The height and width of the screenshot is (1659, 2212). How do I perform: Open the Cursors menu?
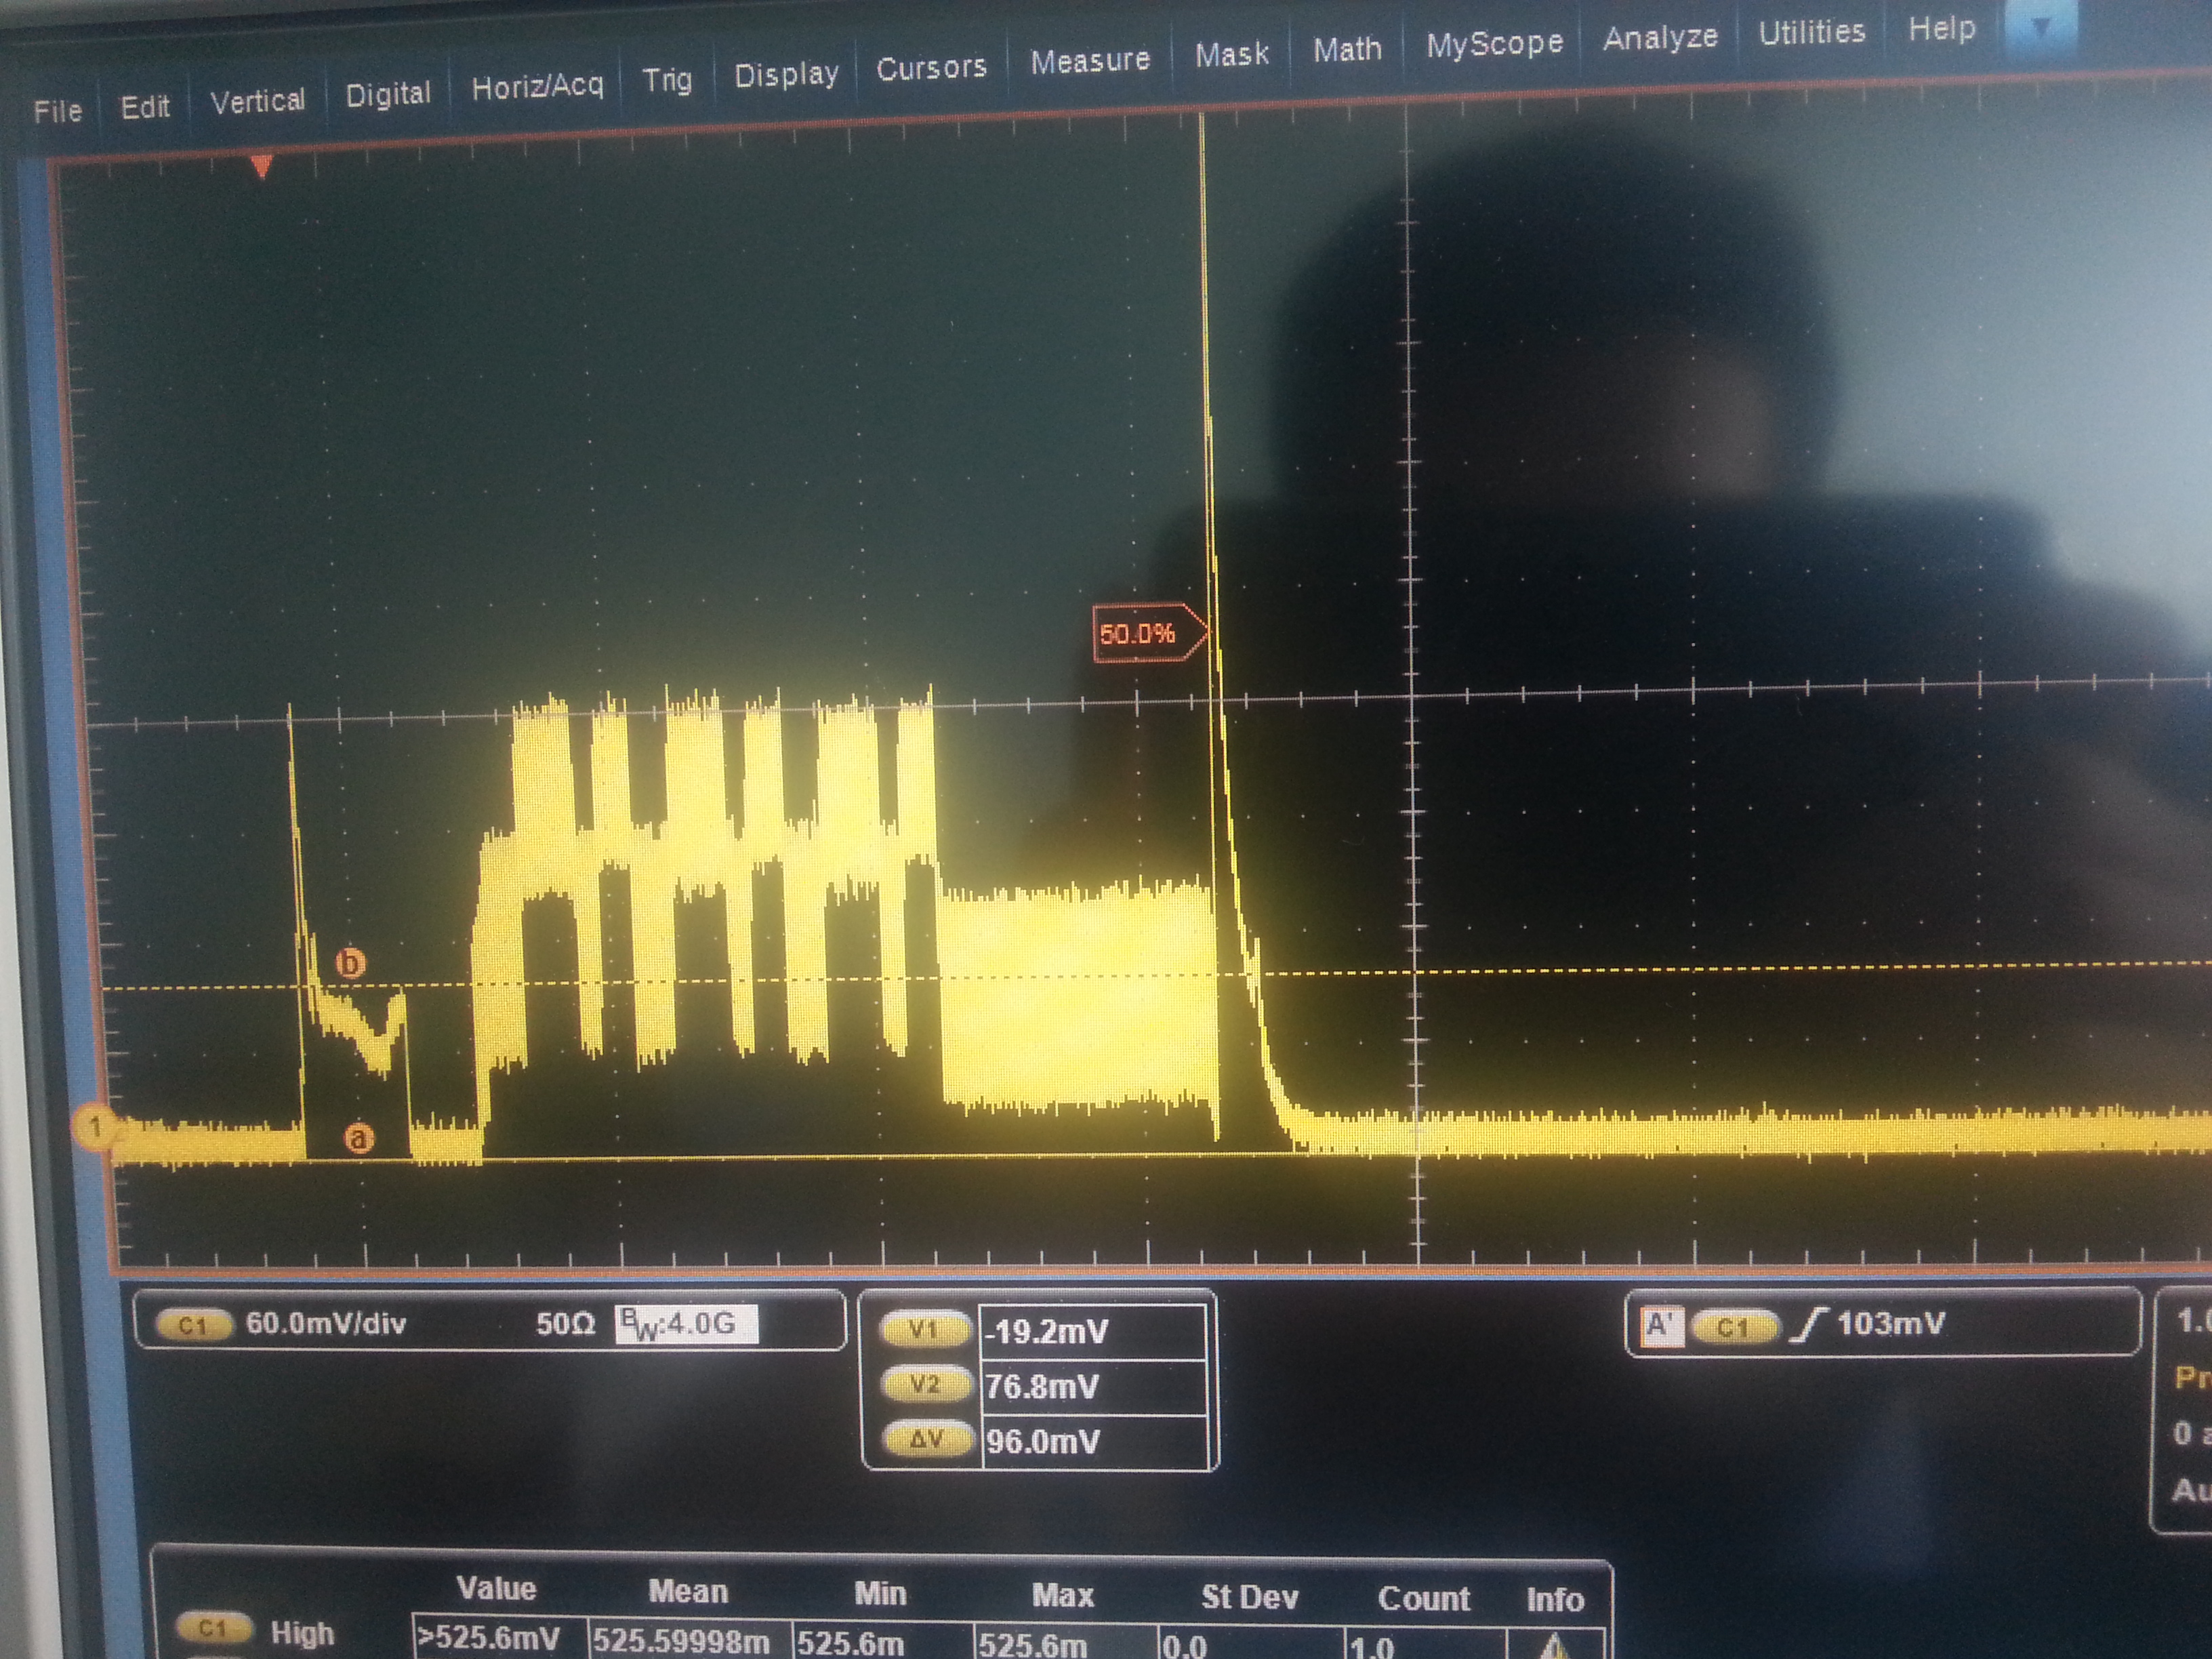point(931,68)
